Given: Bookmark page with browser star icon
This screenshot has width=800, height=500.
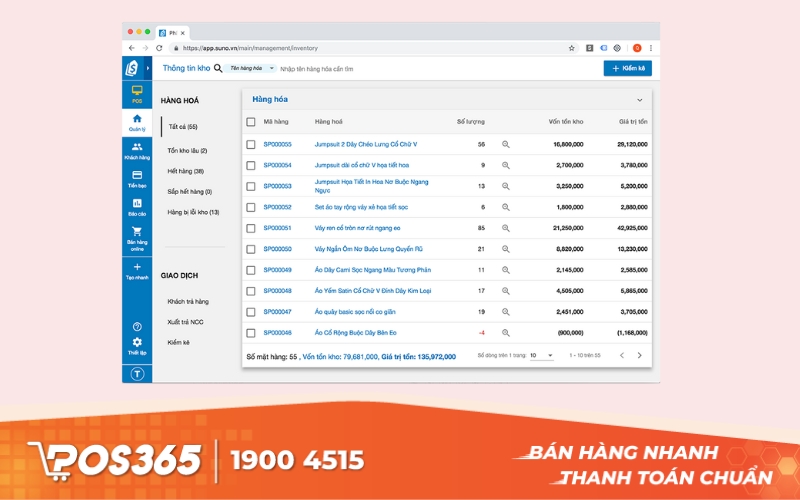Looking at the screenshot, I should click(571, 48).
